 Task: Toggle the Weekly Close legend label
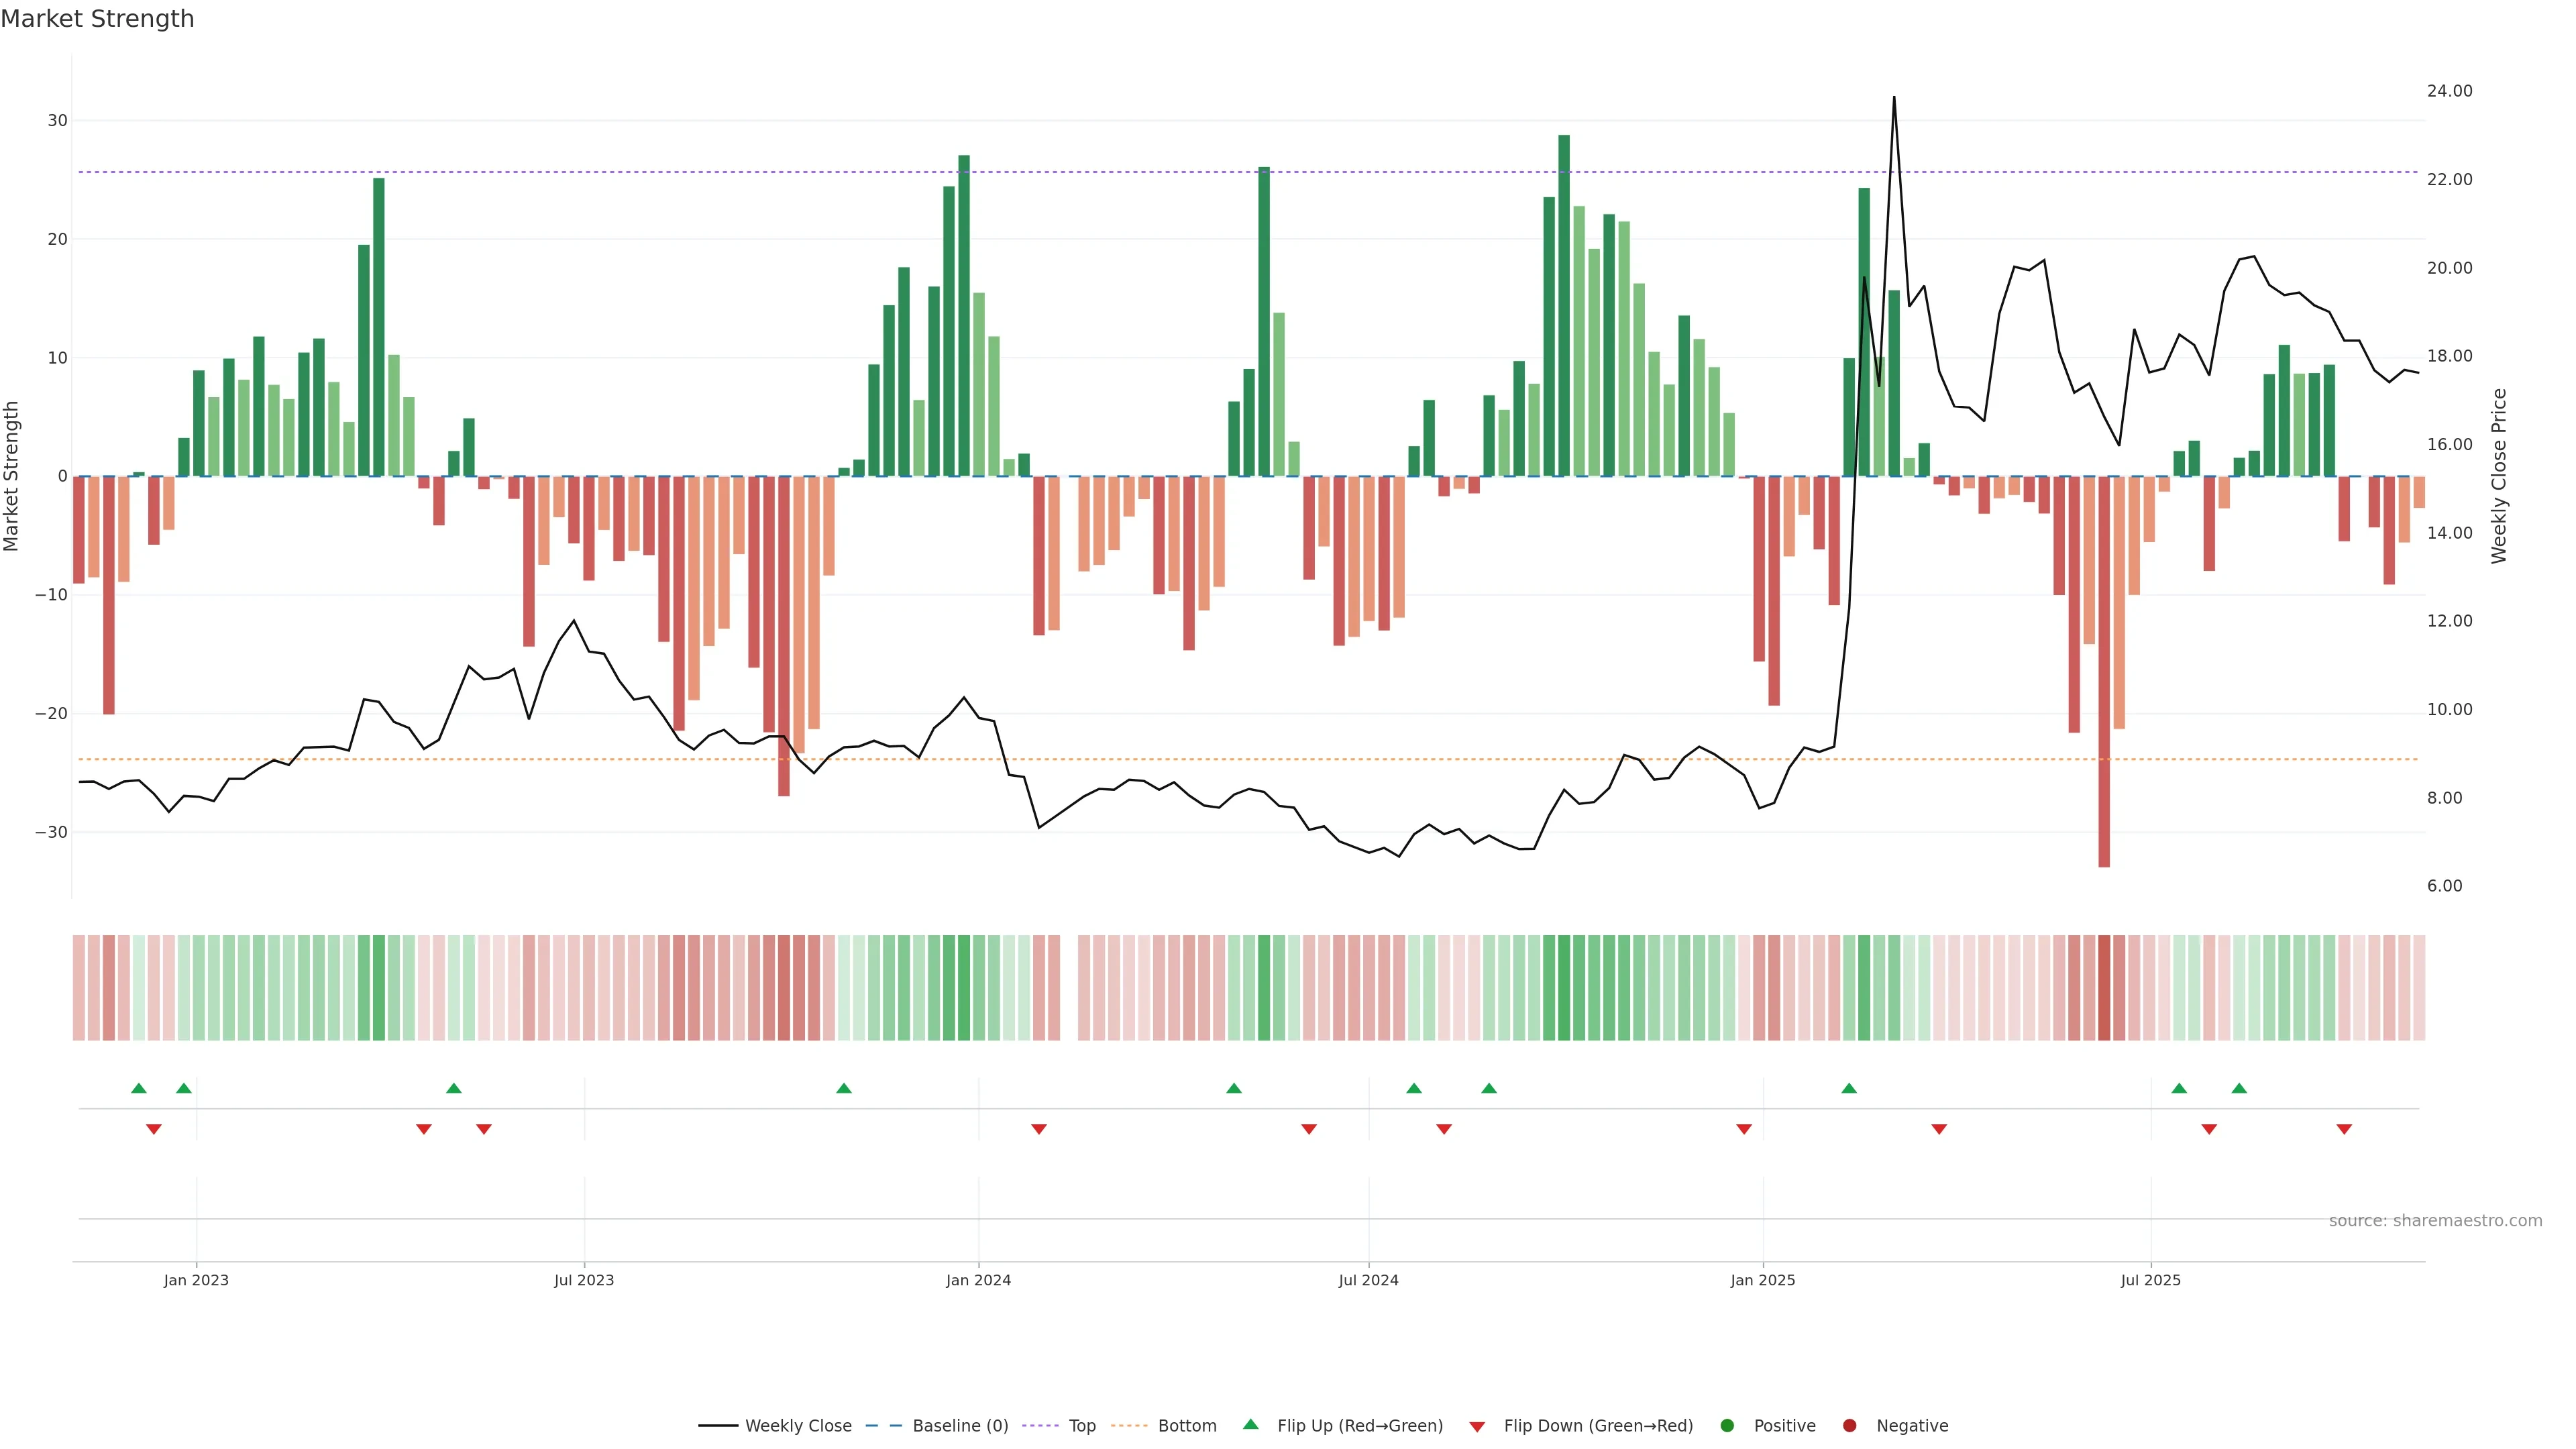pos(798,1426)
